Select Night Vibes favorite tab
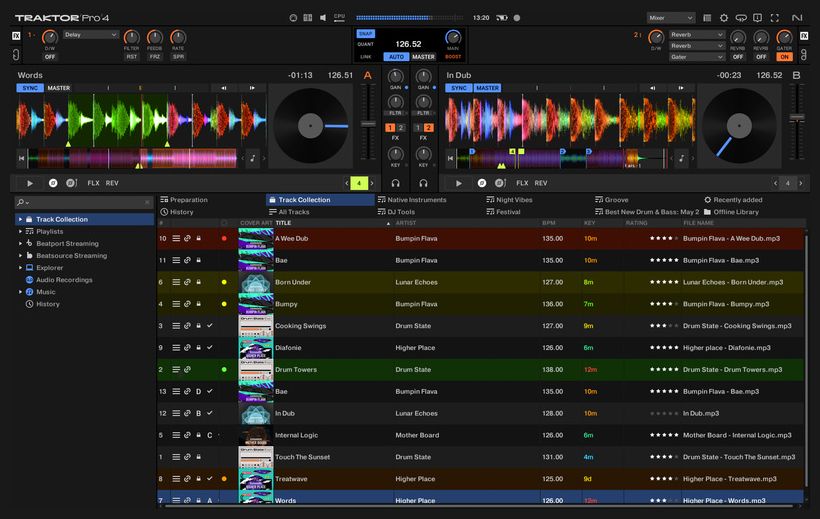The width and height of the screenshot is (820, 519). tap(509, 200)
